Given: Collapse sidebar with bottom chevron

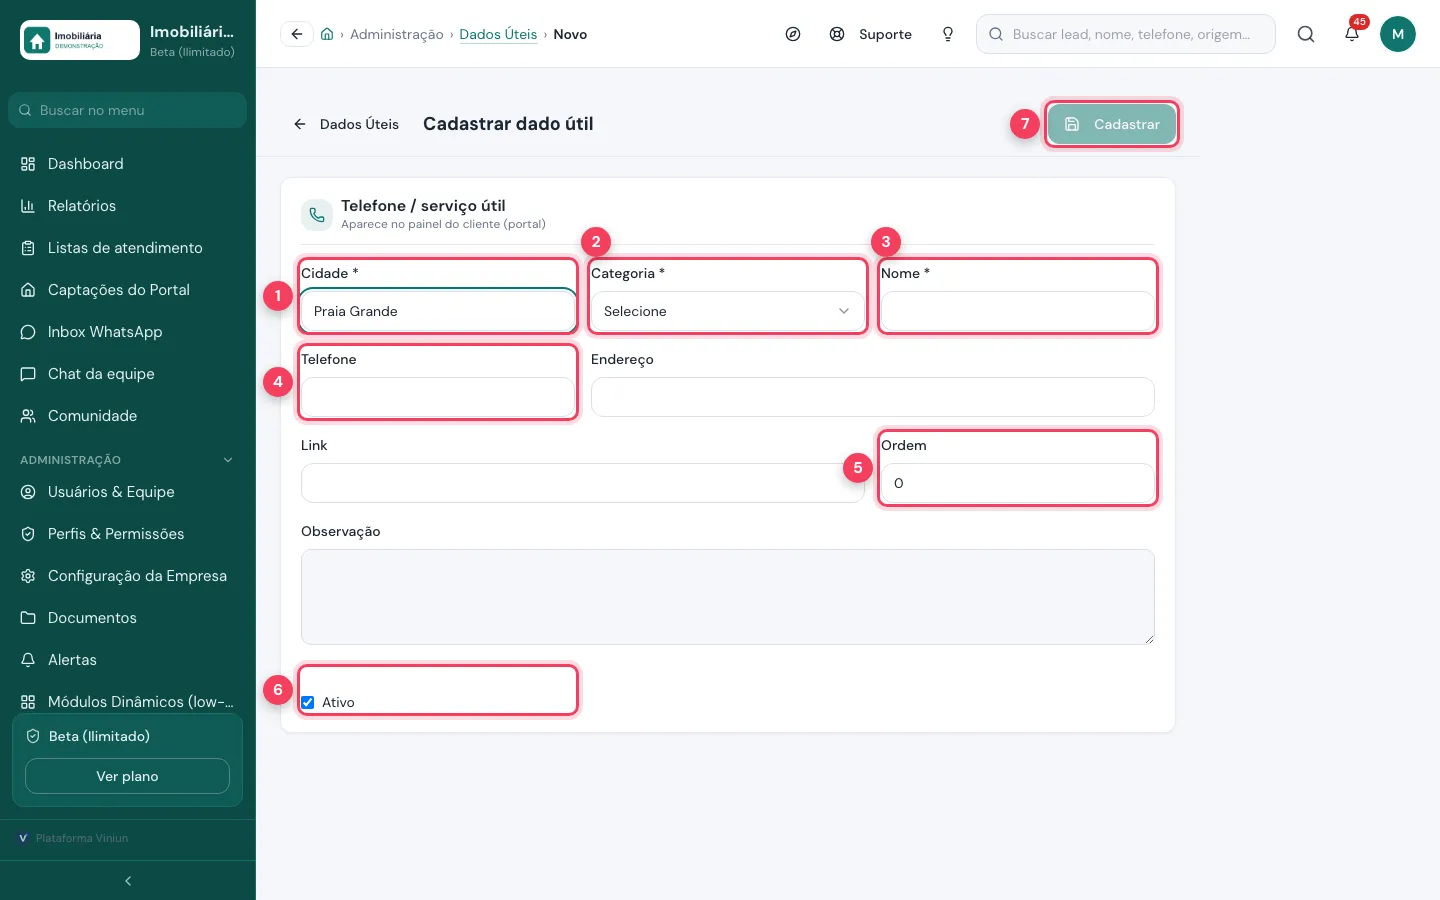Looking at the screenshot, I should tap(128, 881).
